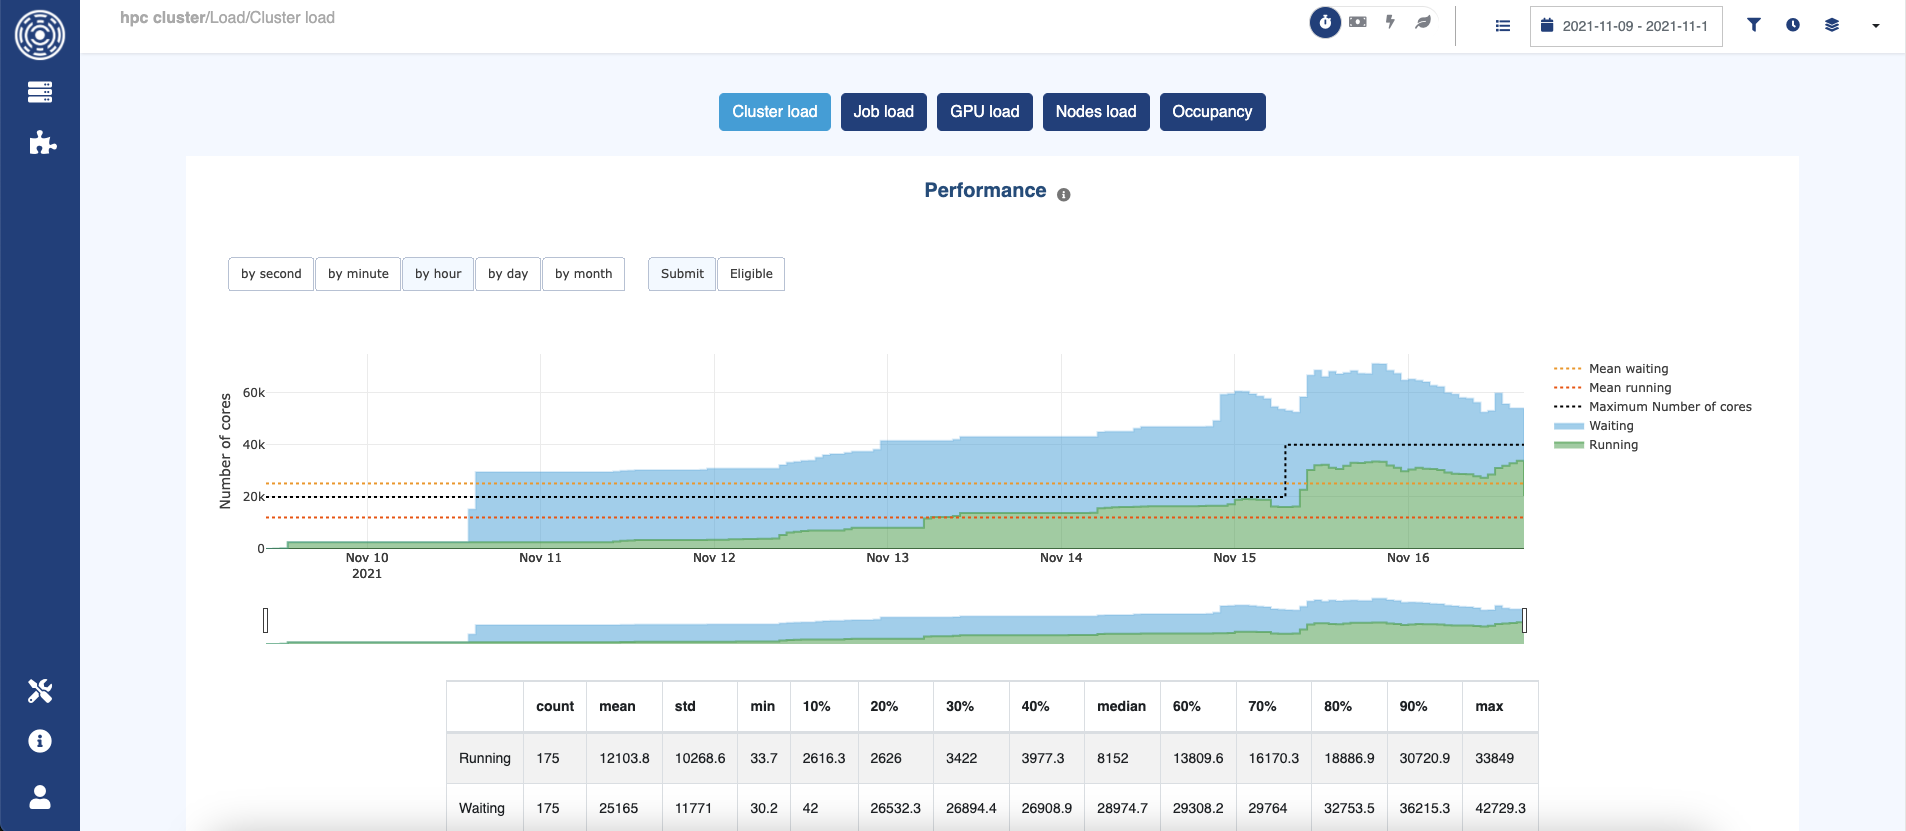
Task: Click the filter funnel icon
Action: [x=1753, y=25]
